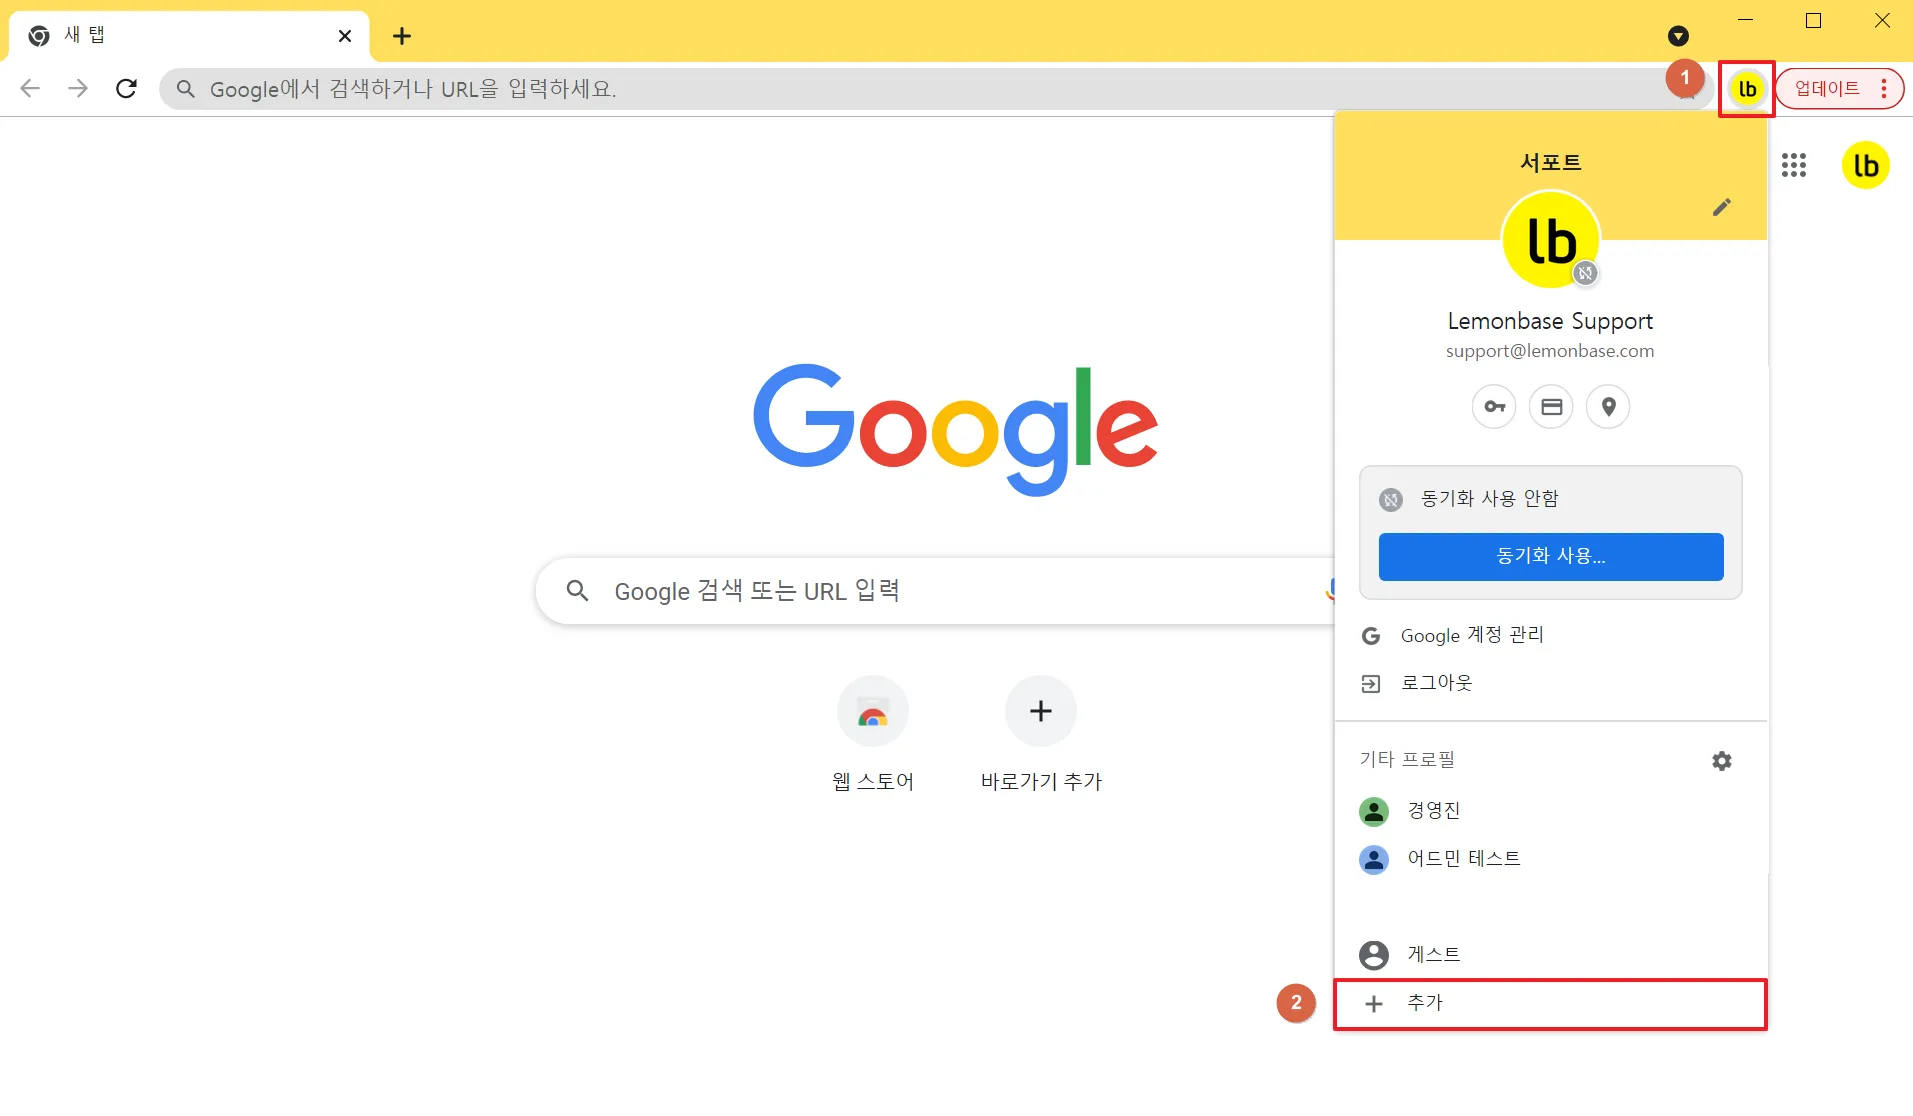Switch to the 어드민 테스트 profile
This screenshot has width=1913, height=1116.
[1551, 859]
